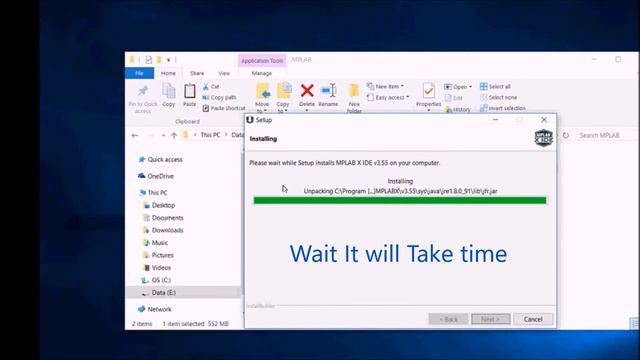The image size is (640, 360).
Task: Open the File tab
Action: tap(140, 73)
